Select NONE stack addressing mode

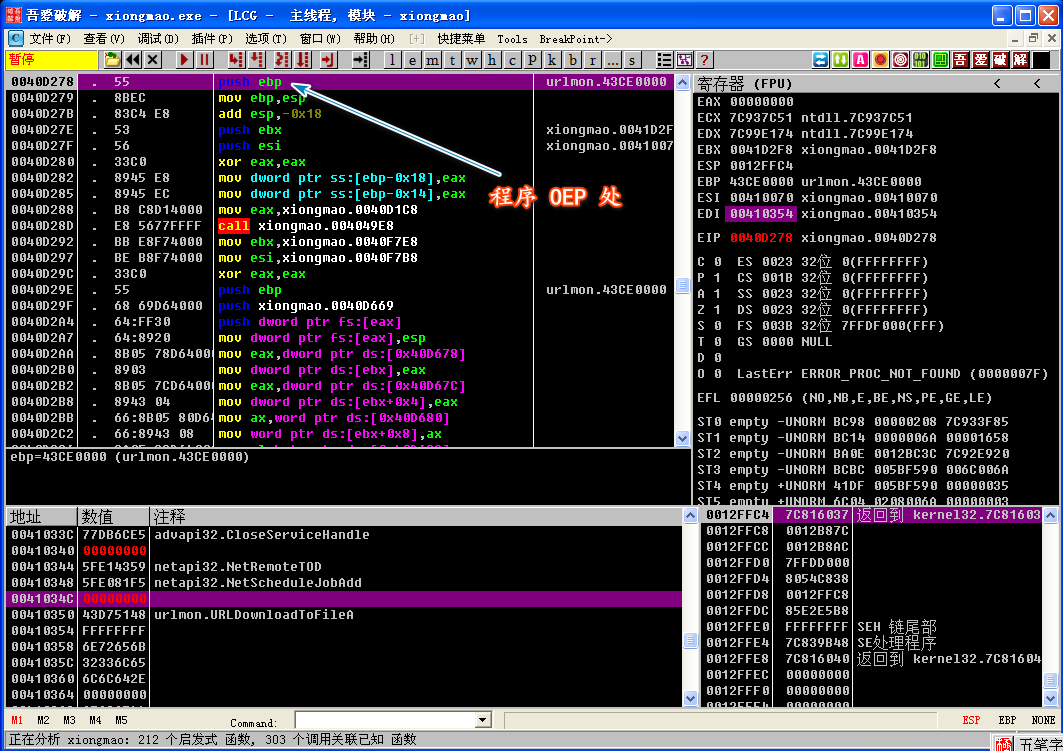pyautogui.click(x=1043, y=720)
